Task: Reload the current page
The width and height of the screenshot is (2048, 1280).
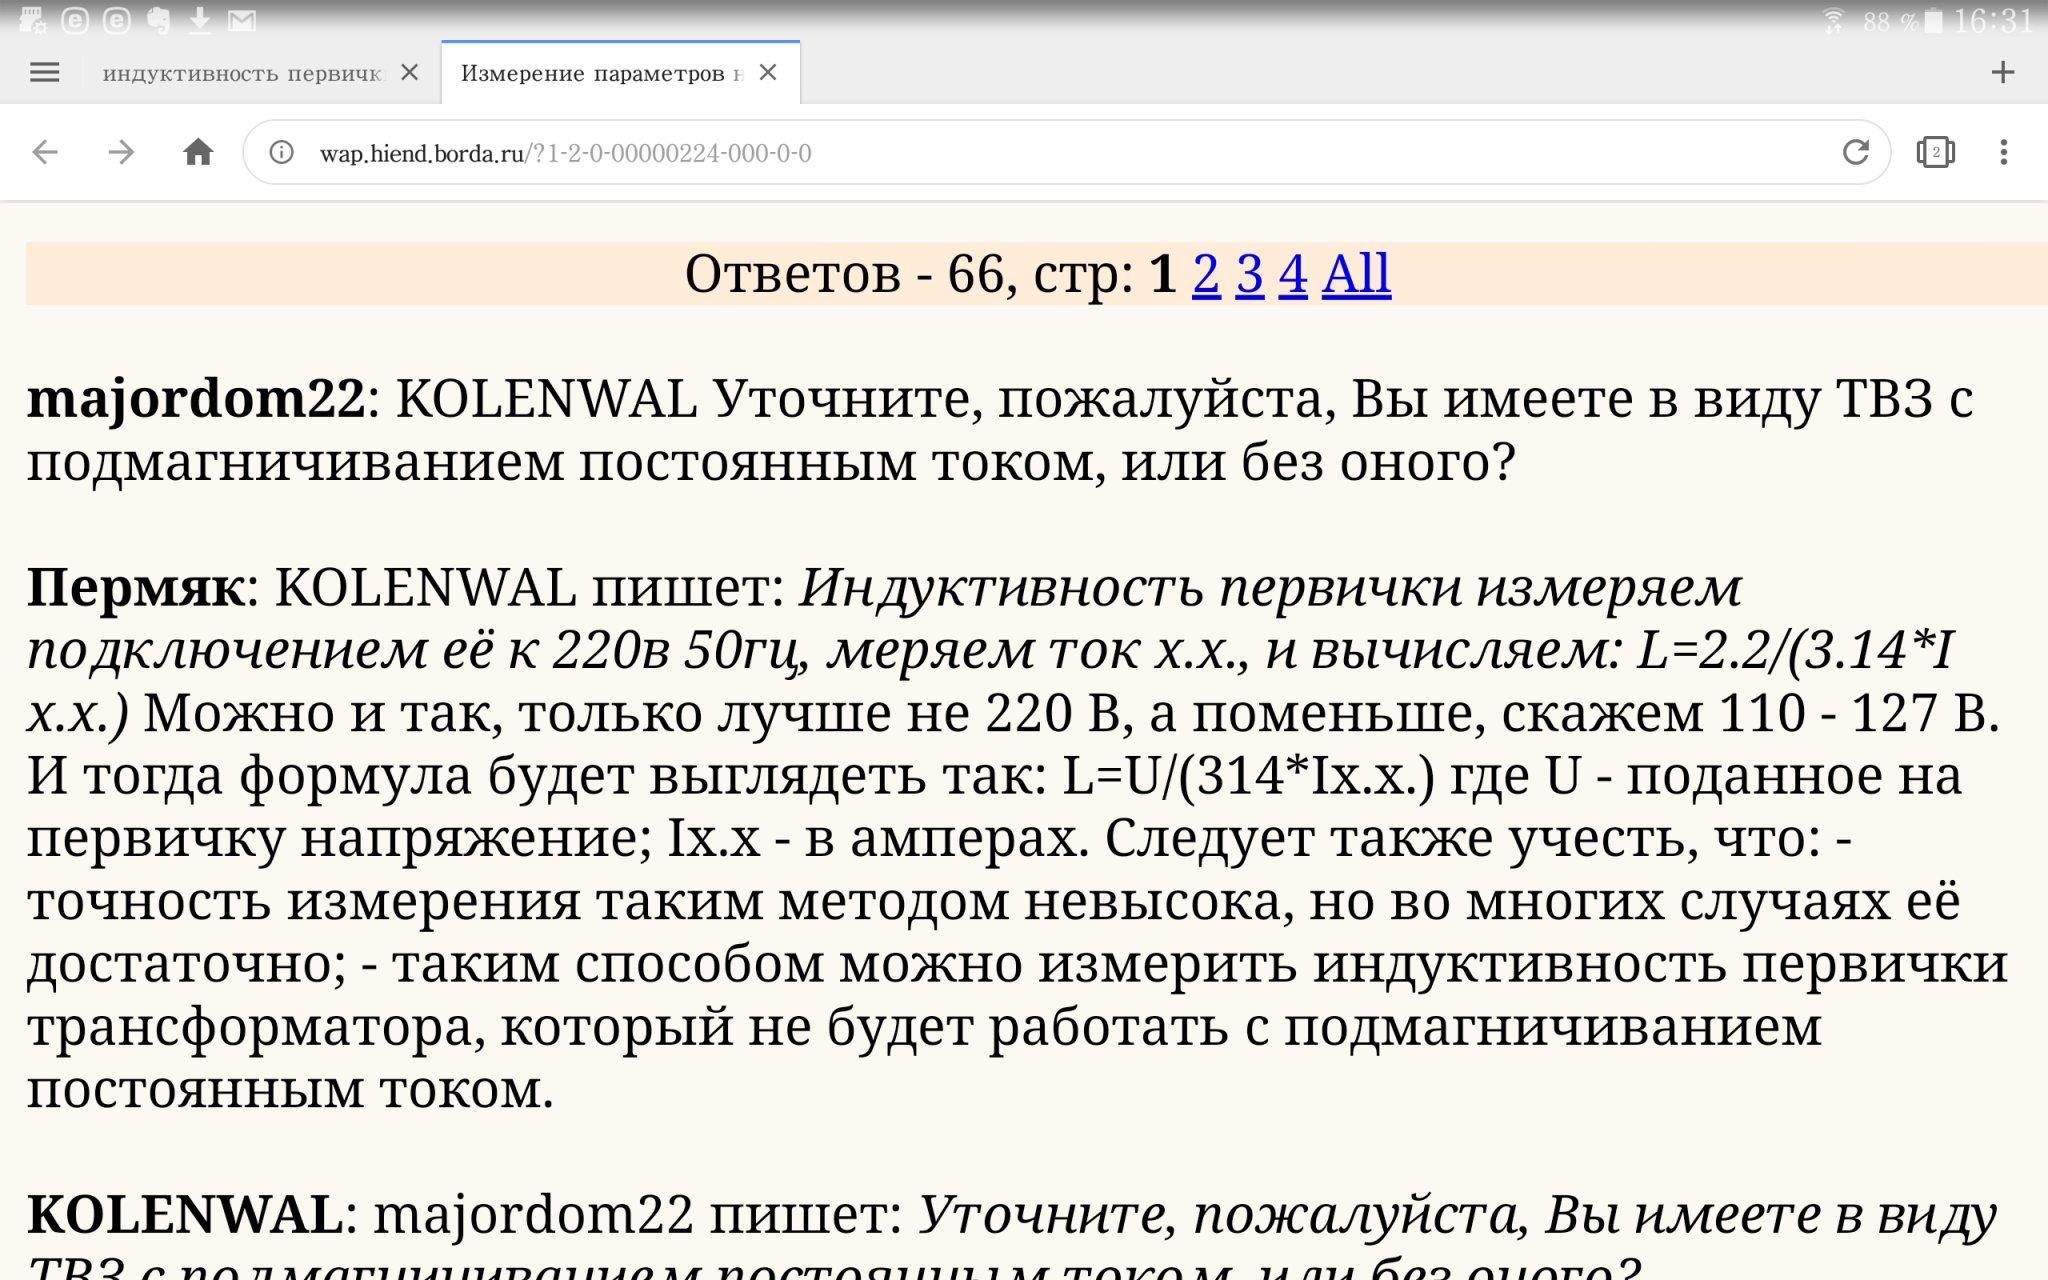Action: pos(1856,152)
